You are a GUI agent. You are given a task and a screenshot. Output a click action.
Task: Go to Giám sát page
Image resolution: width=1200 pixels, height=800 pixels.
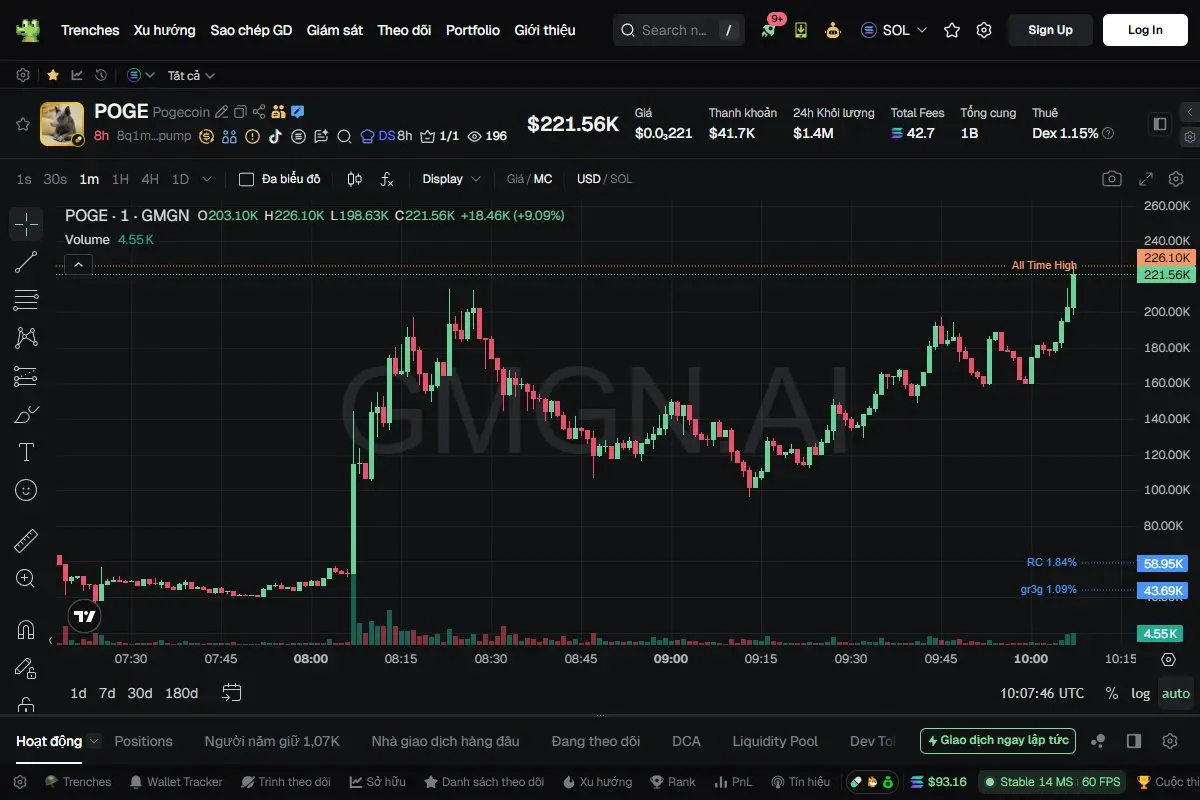click(x=335, y=30)
